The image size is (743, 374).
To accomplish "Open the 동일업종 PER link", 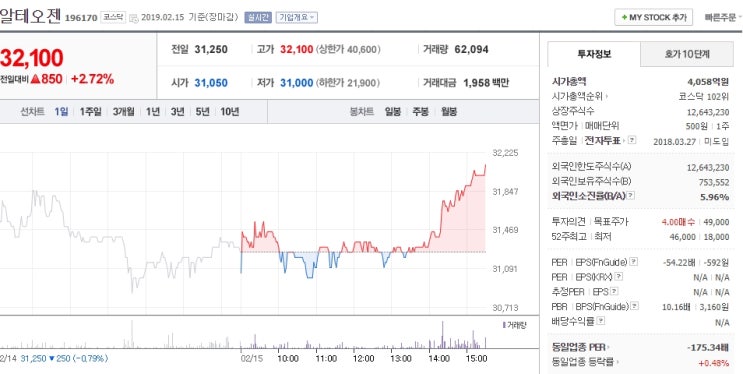I will tap(581, 347).
